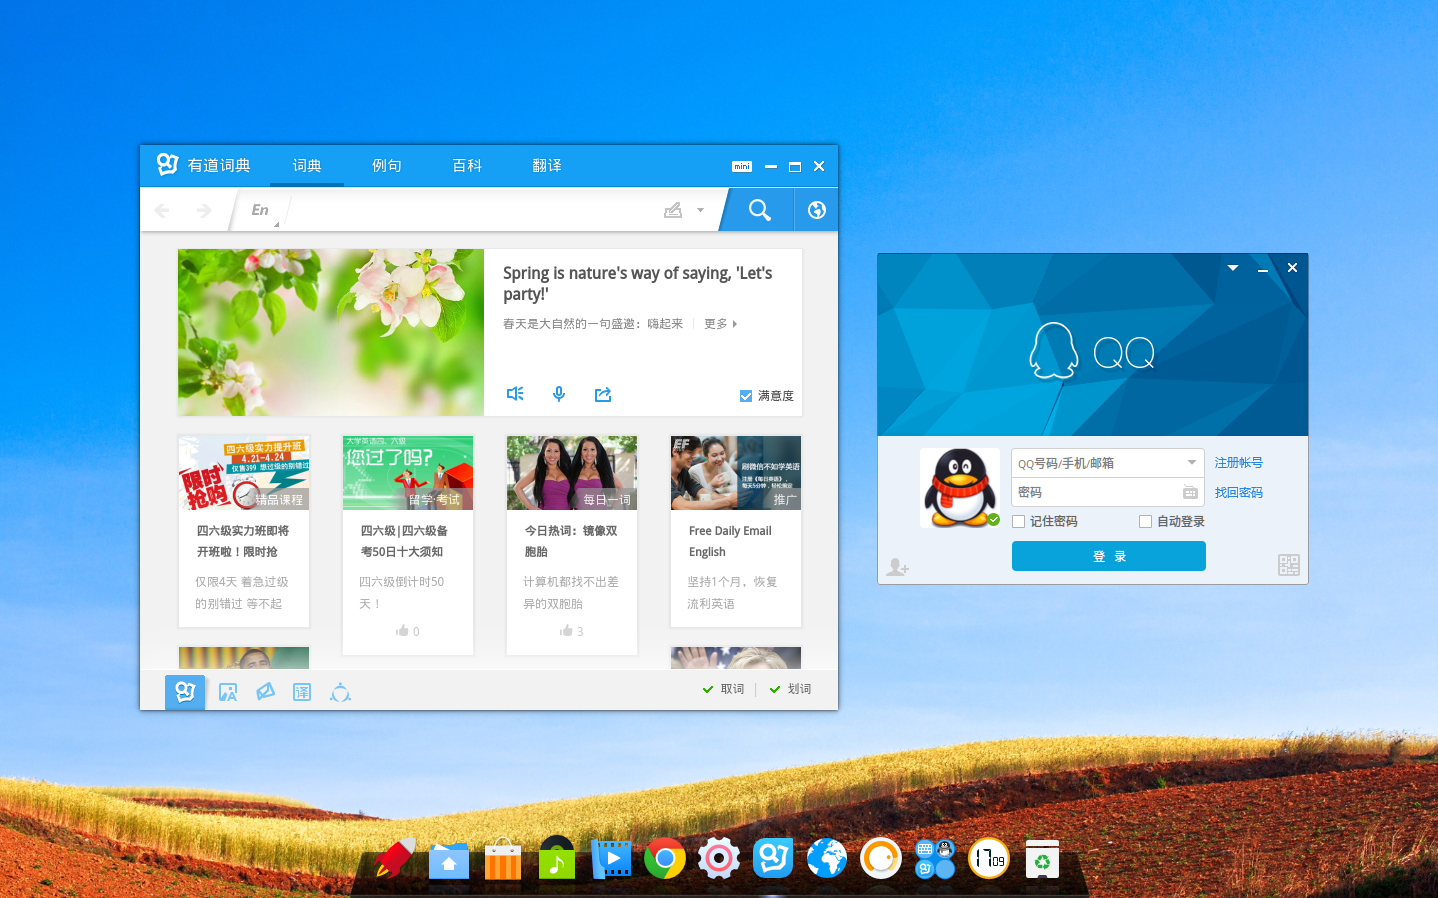Open the Free Daily Email English article title

tap(730, 541)
